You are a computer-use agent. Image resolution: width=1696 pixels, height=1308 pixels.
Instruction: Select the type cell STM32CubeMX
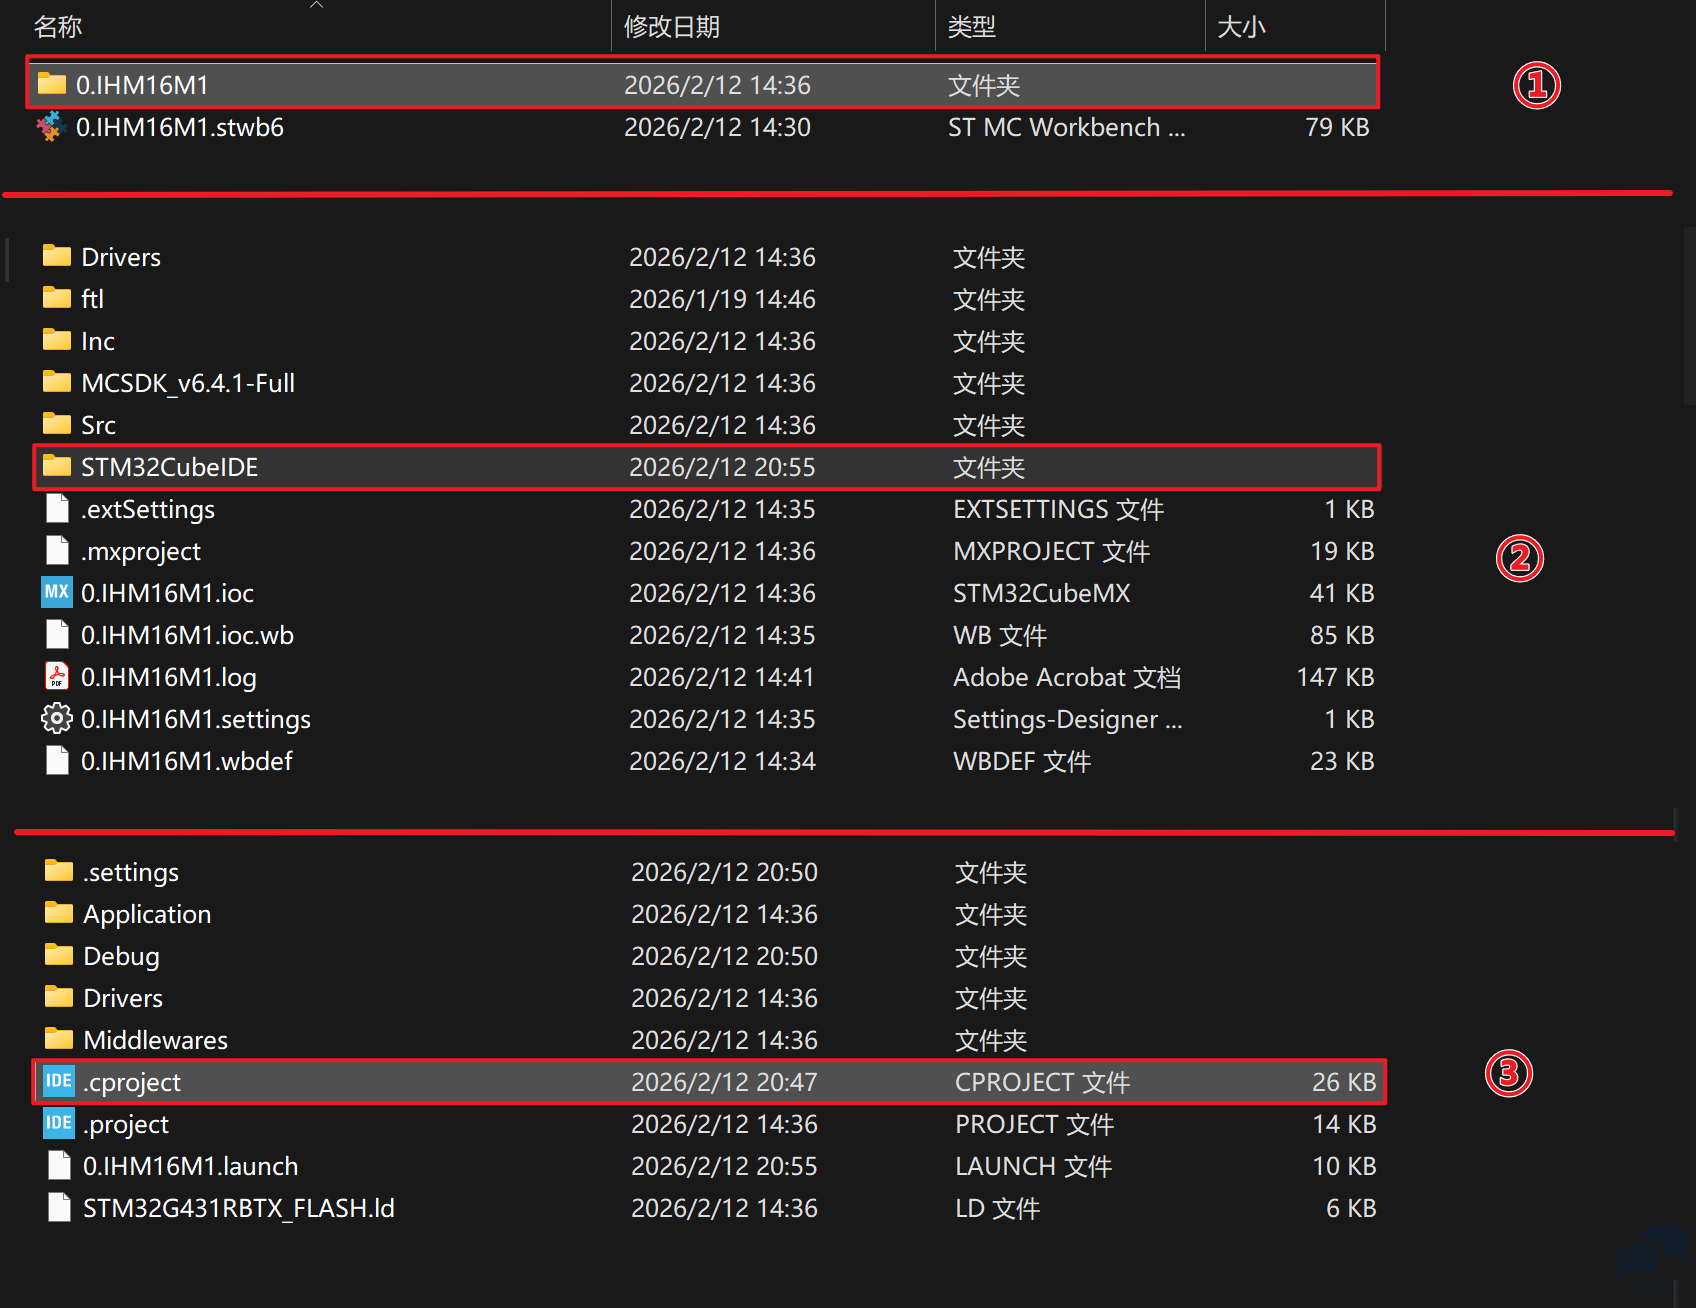click(x=1042, y=593)
